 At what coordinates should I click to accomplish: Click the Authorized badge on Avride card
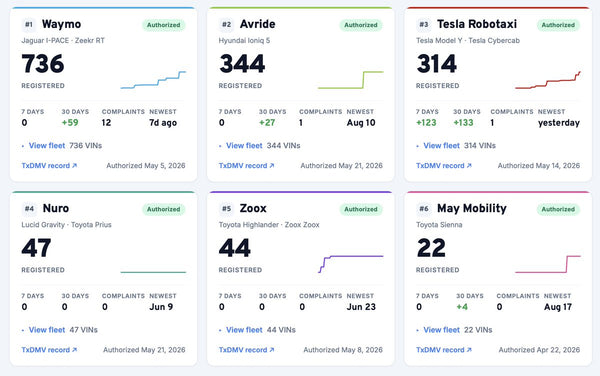(361, 25)
